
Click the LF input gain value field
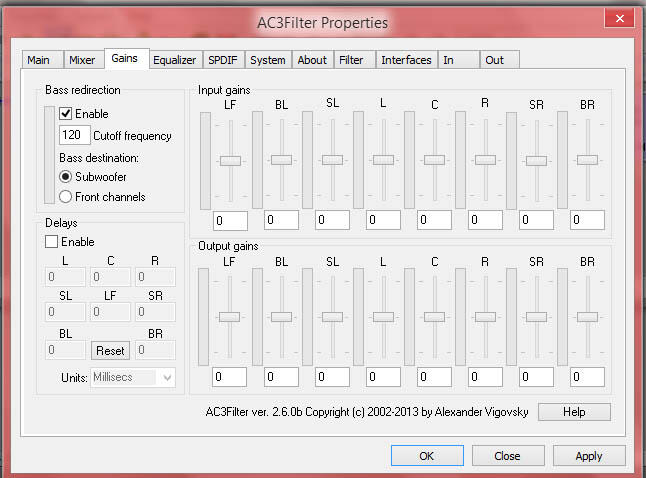(x=230, y=221)
